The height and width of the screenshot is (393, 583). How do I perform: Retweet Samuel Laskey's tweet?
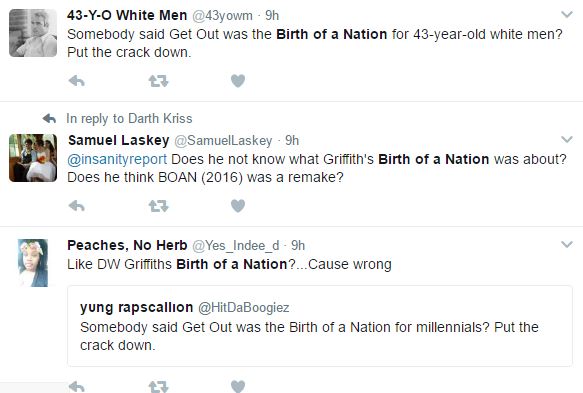[x=158, y=206]
